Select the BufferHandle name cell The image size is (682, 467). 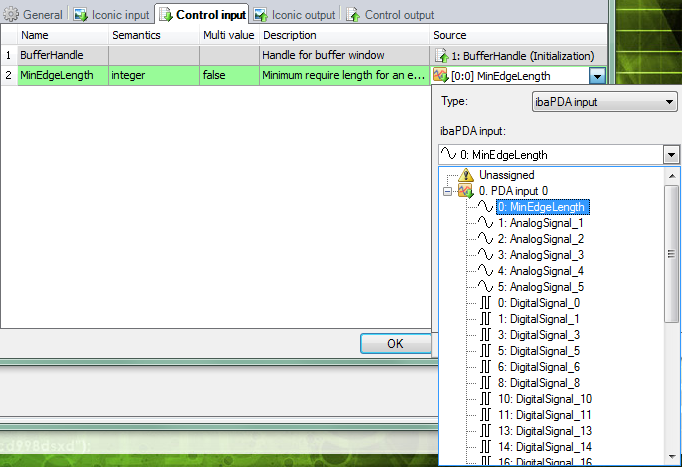[63, 55]
